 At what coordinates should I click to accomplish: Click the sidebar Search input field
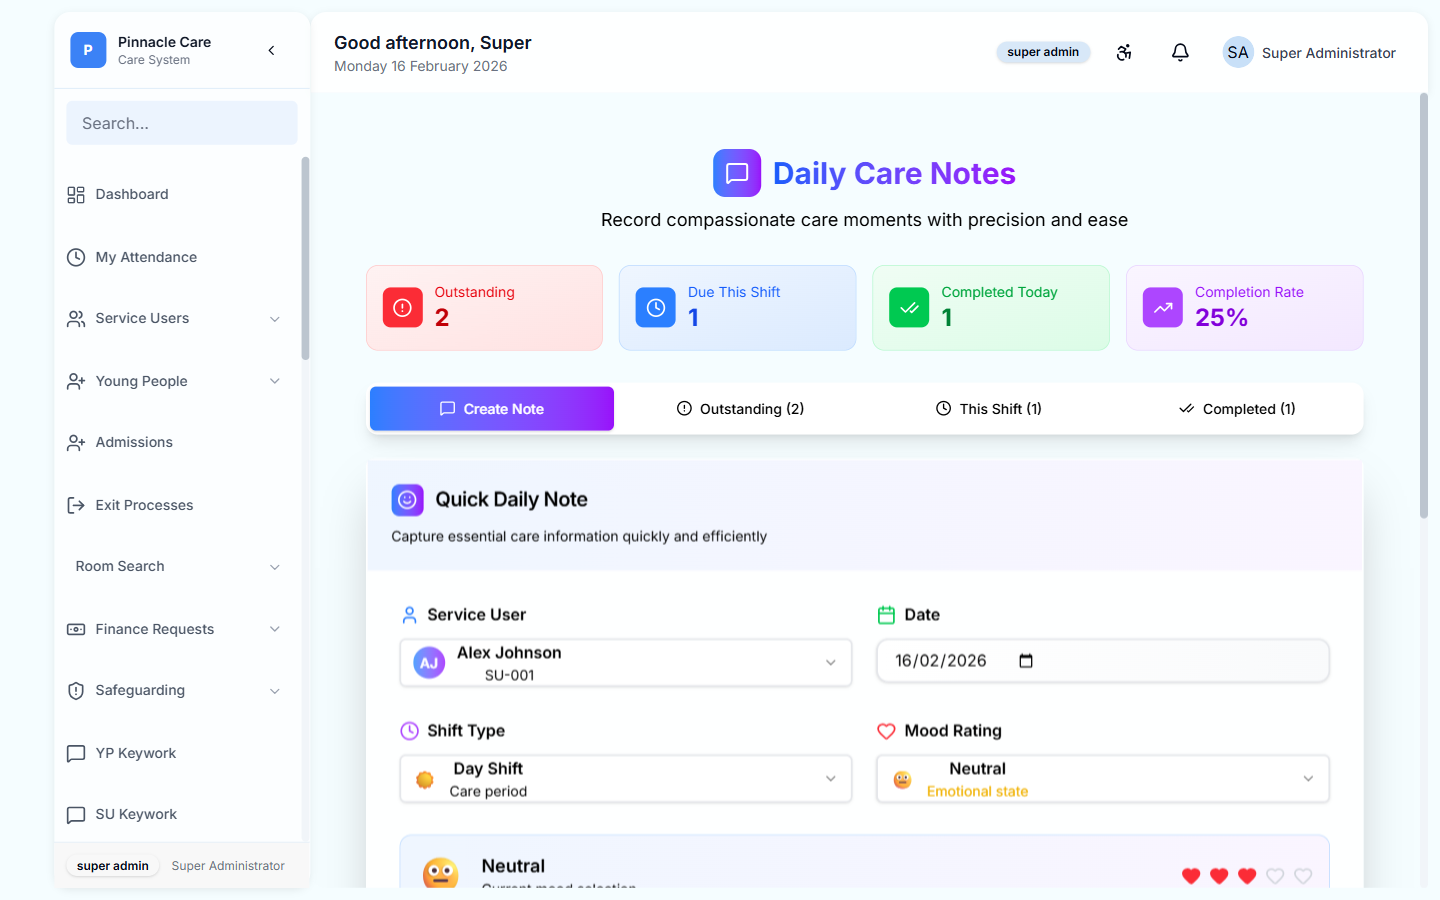pyautogui.click(x=182, y=123)
